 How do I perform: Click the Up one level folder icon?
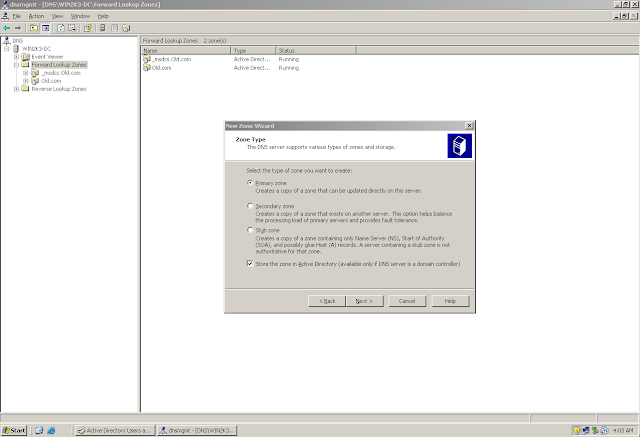point(34,28)
